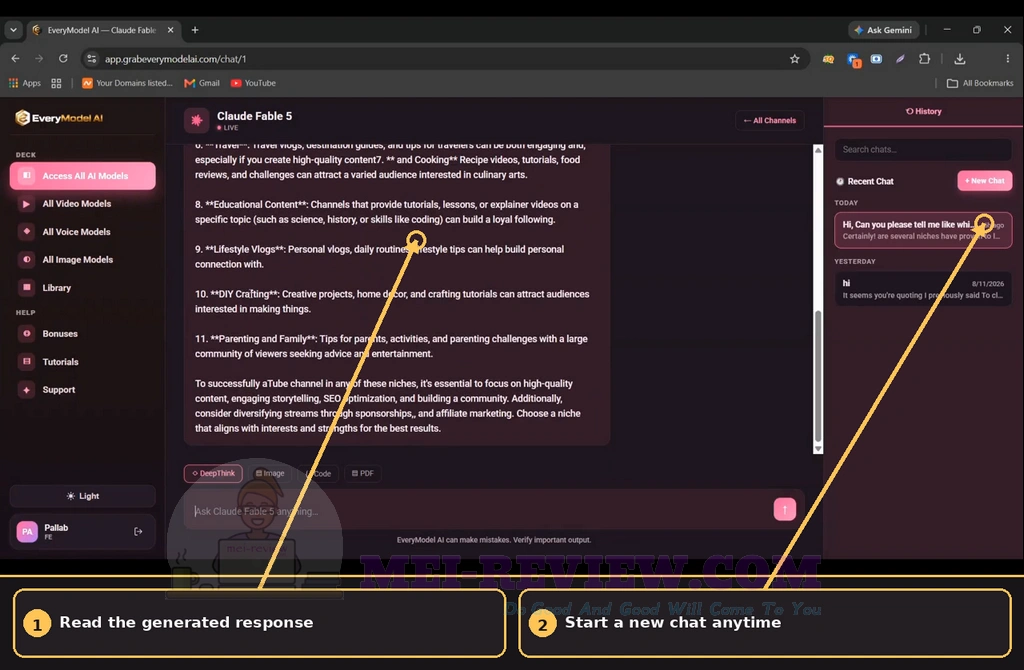Screen dimensions: 1024x670
Task: Toggle DeepThink mode on
Action: click(x=214, y=473)
